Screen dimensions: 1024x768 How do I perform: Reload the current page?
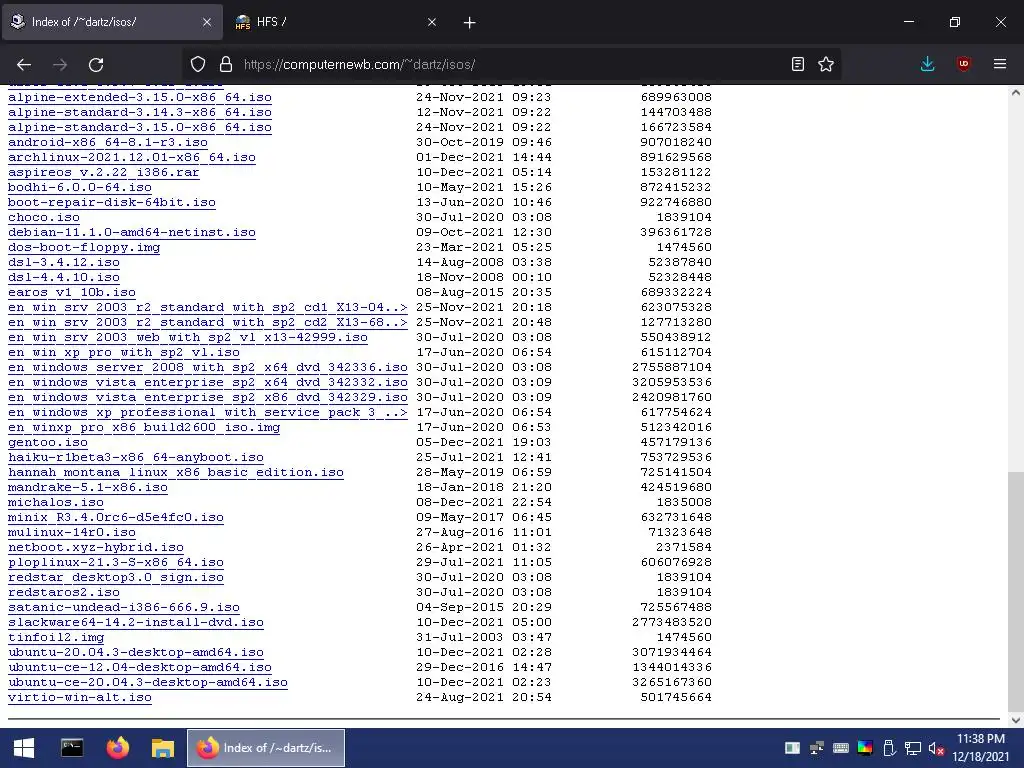96,64
